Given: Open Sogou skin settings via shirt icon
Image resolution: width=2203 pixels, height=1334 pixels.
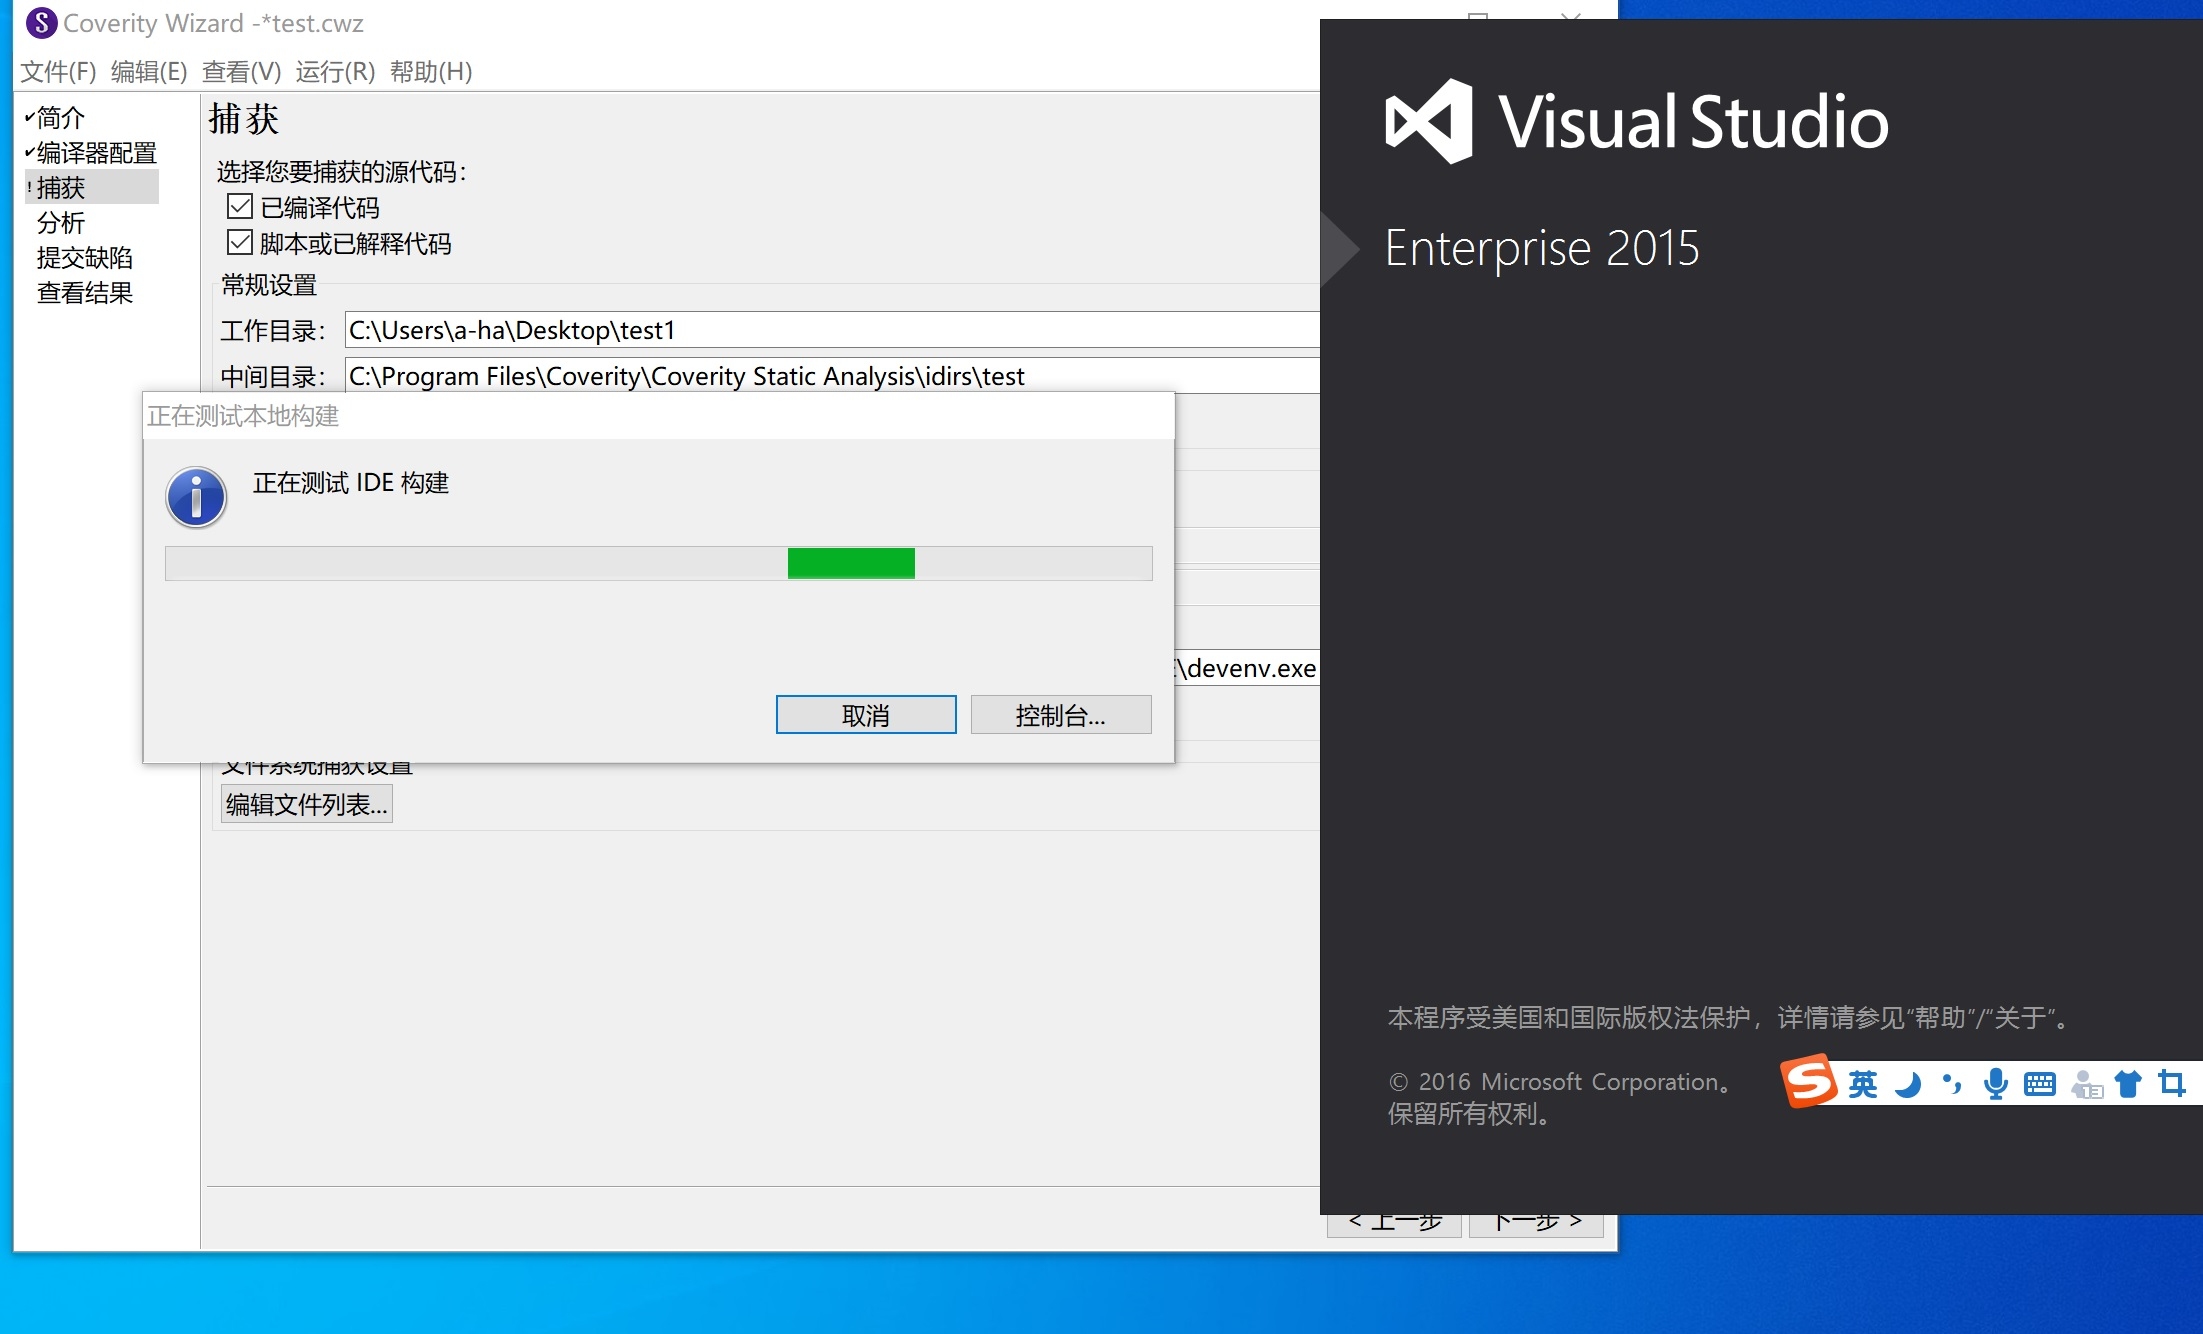Looking at the screenshot, I should point(2127,1083).
